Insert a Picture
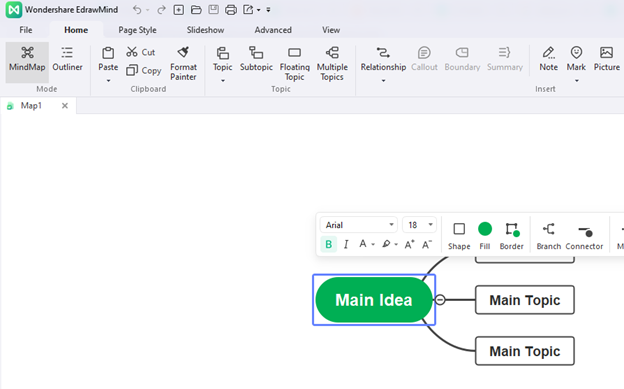Viewport: 624px width, 389px height. click(x=606, y=59)
